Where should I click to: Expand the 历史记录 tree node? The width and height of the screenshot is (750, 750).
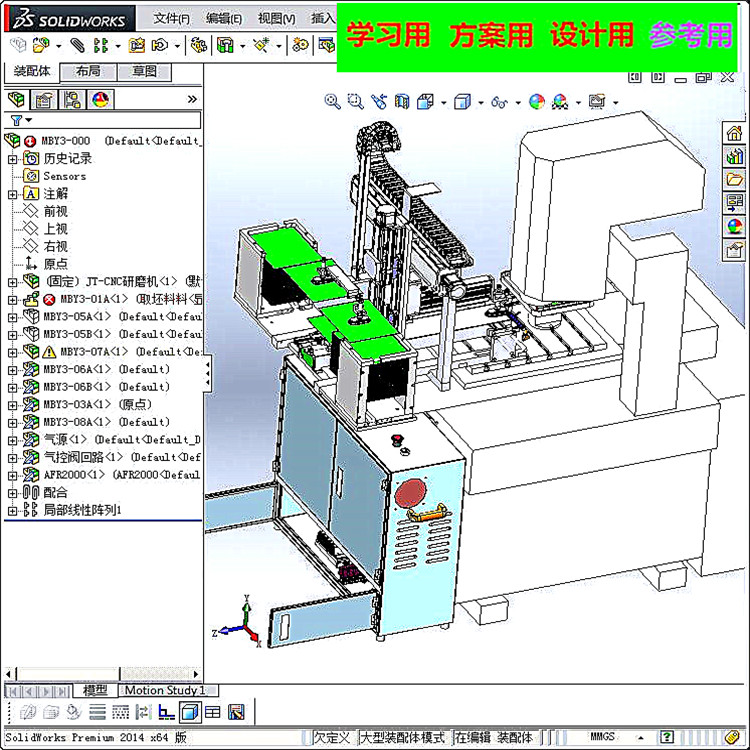pyautogui.click(x=12, y=159)
